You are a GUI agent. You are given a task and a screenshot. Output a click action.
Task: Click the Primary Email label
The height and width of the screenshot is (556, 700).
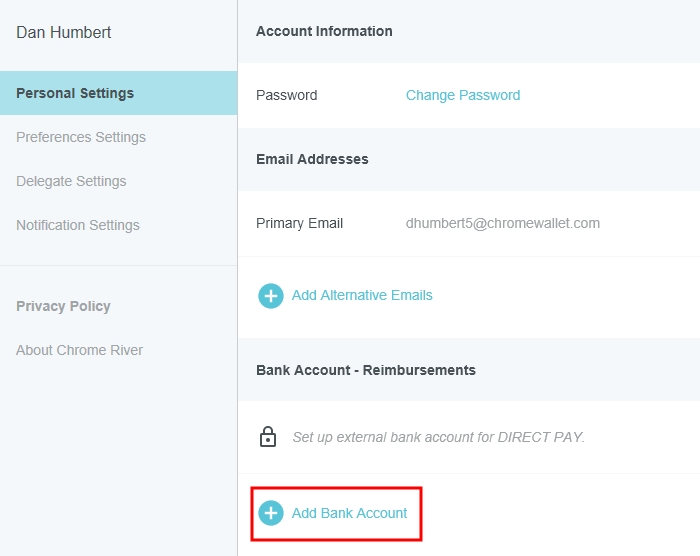coord(299,223)
